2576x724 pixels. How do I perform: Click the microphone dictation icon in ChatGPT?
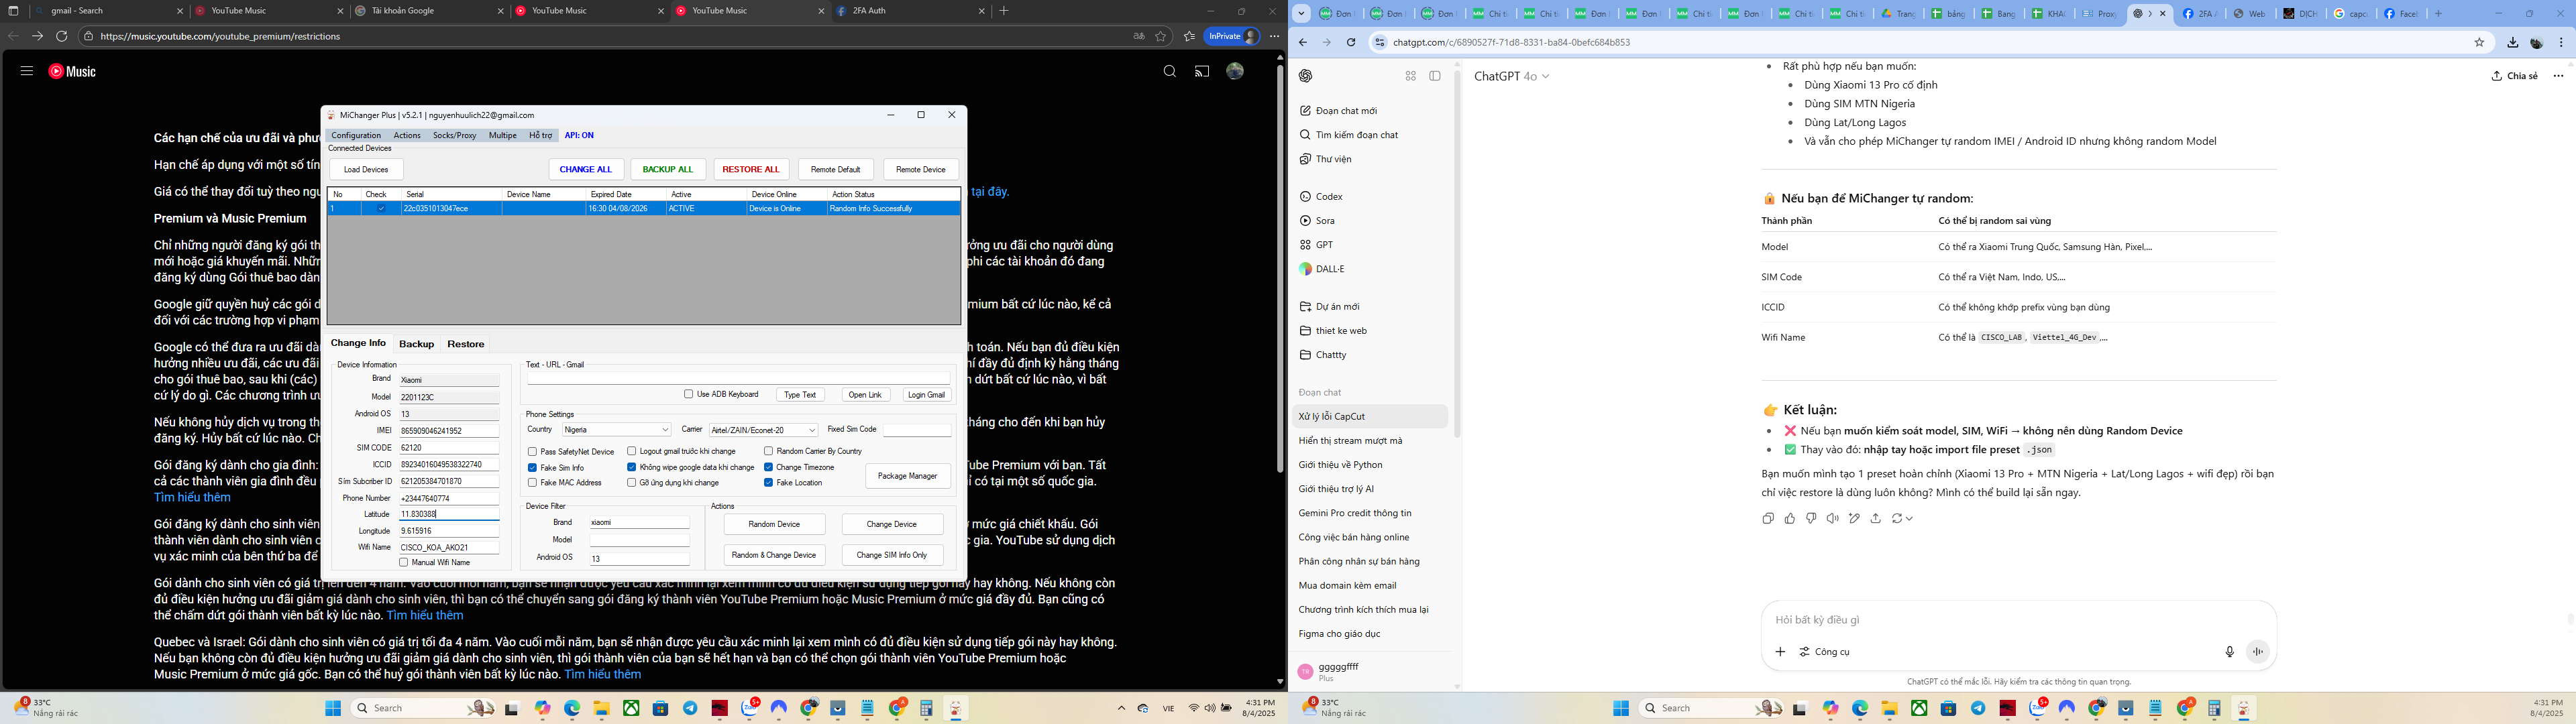pos(2229,651)
